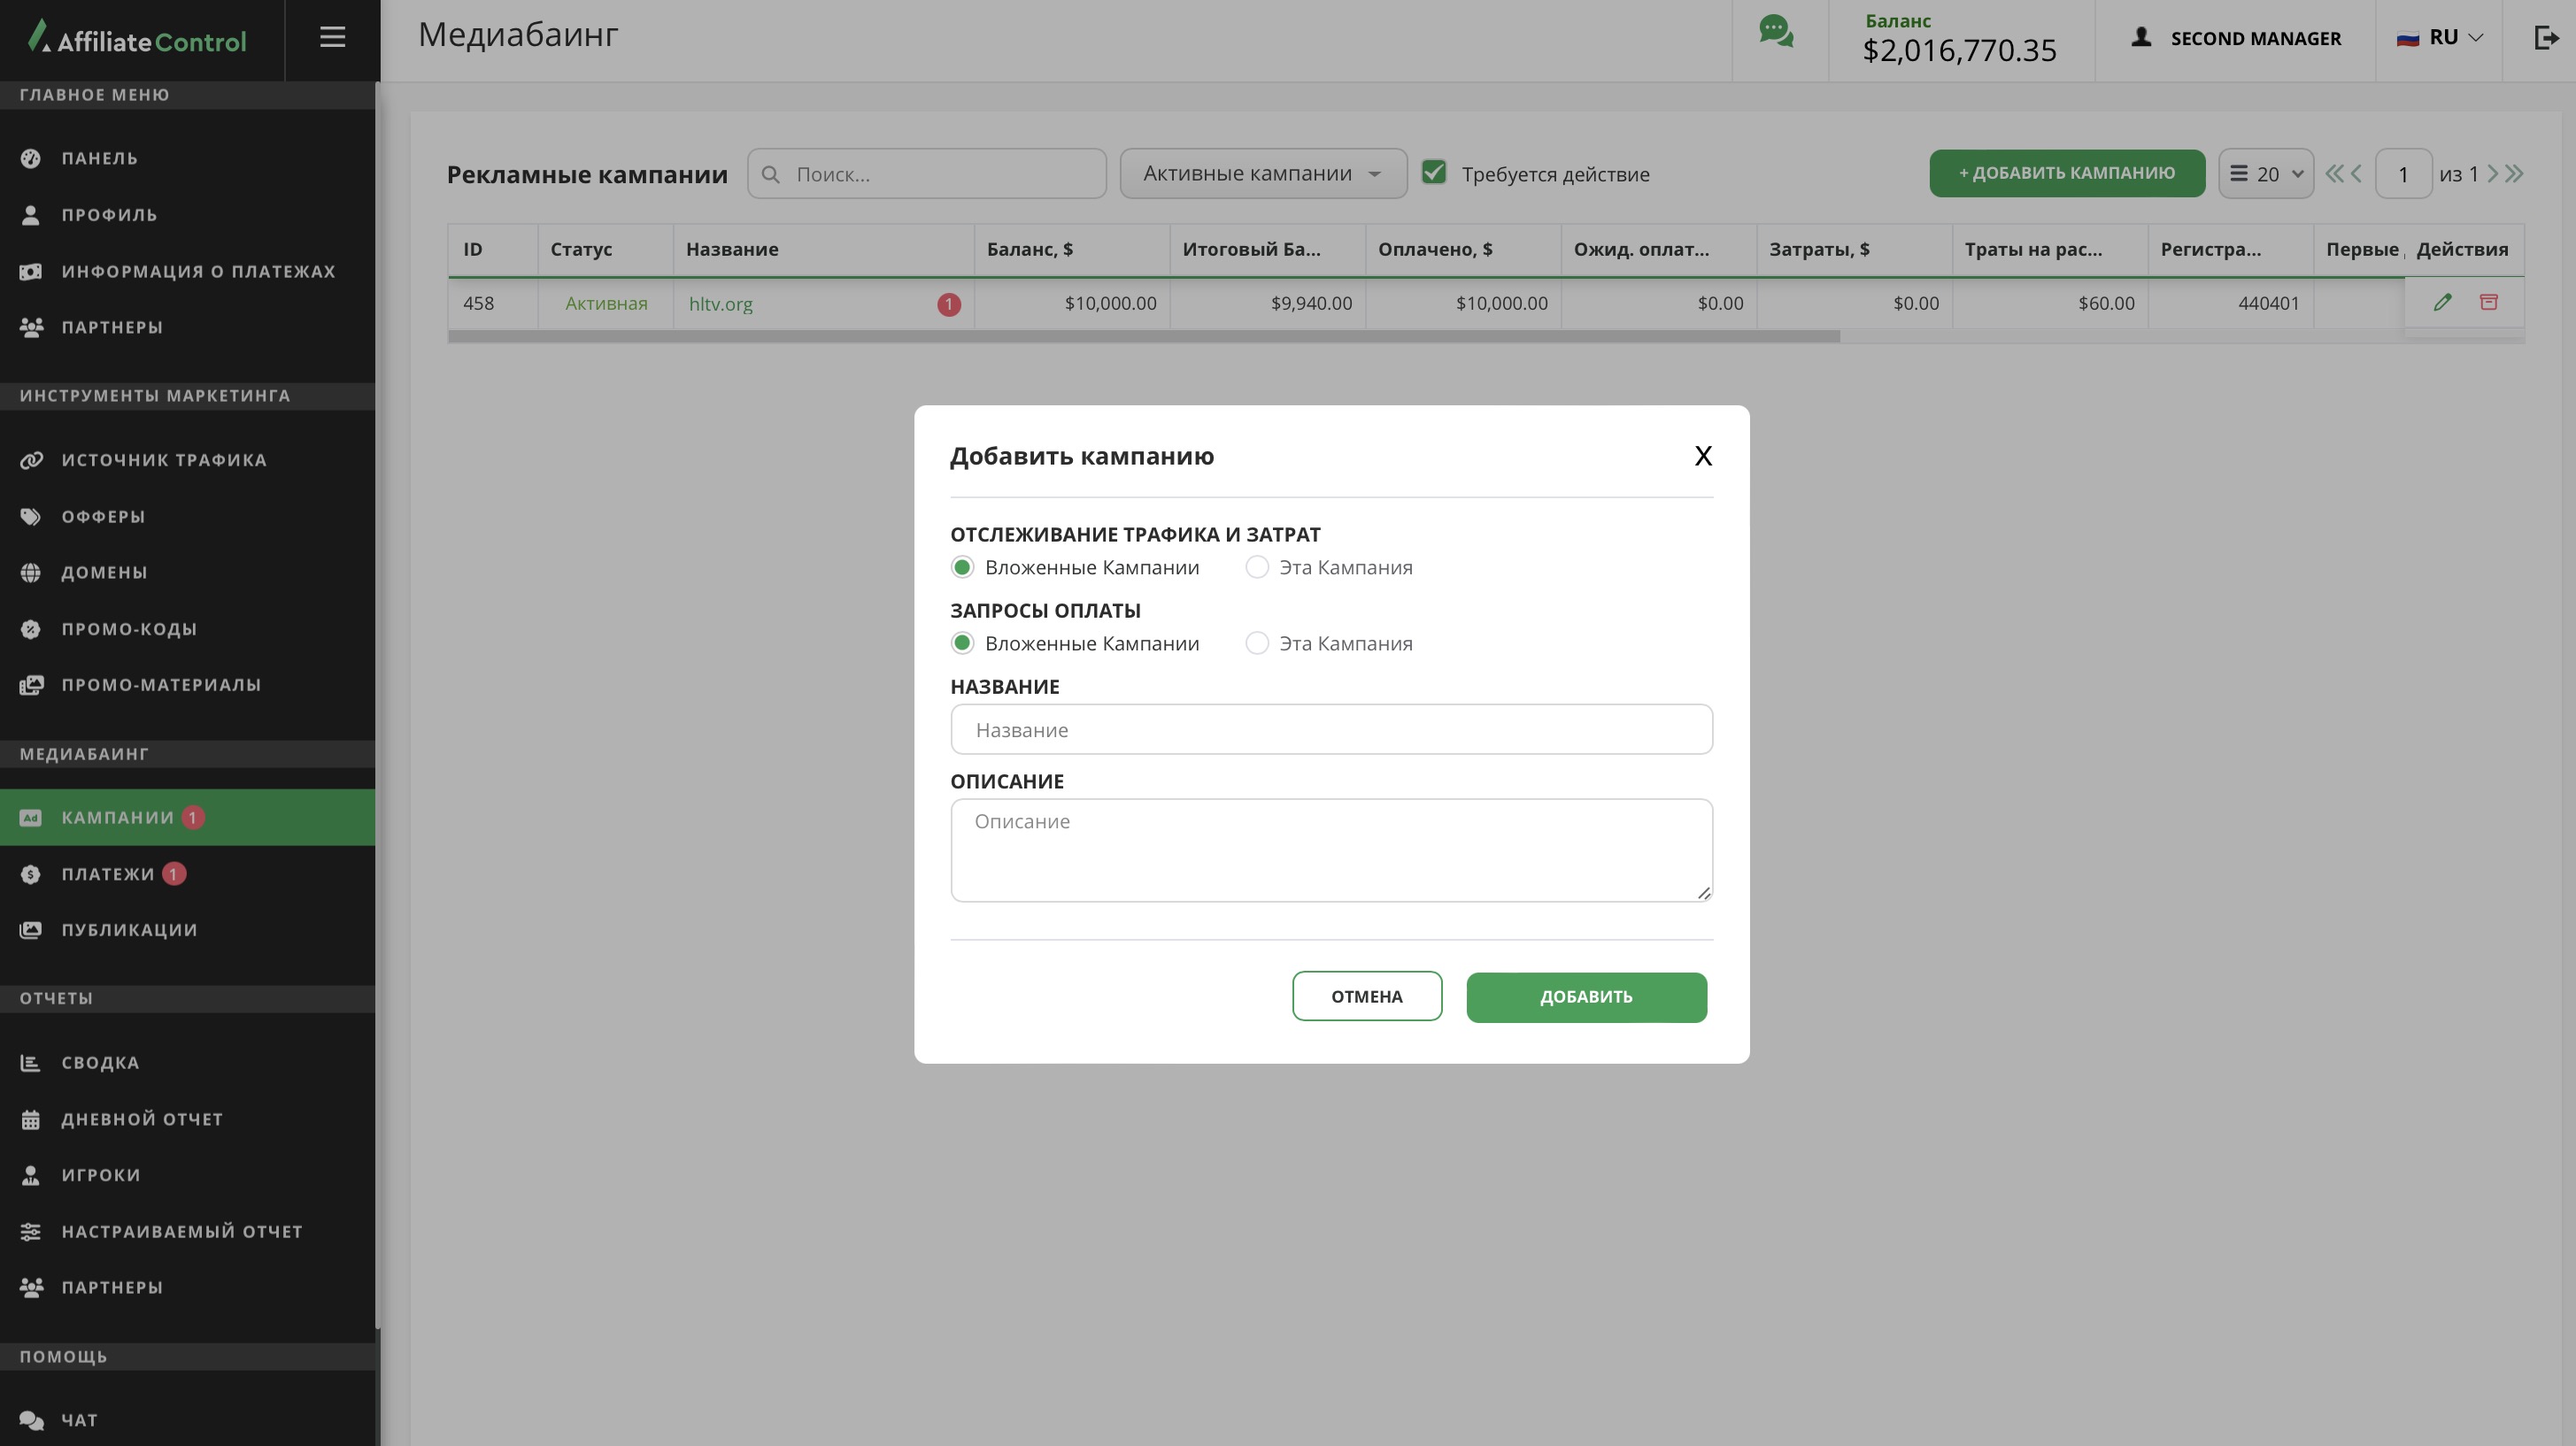Image resolution: width=2576 pixels, height=1446 pixels.
Task: Click the red notification badge beside hltv.org
Action: point(948,304)
